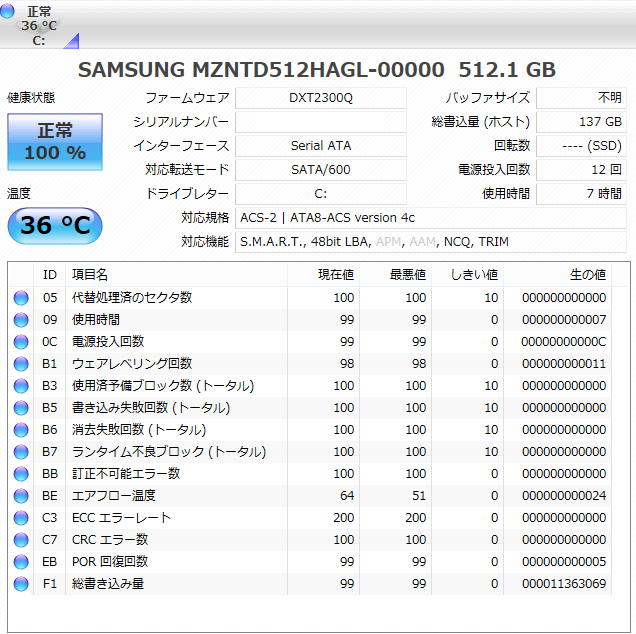Click the power on hours value 7 時間
The width and height of the screenshot is (636, 634).
(581, 193)
